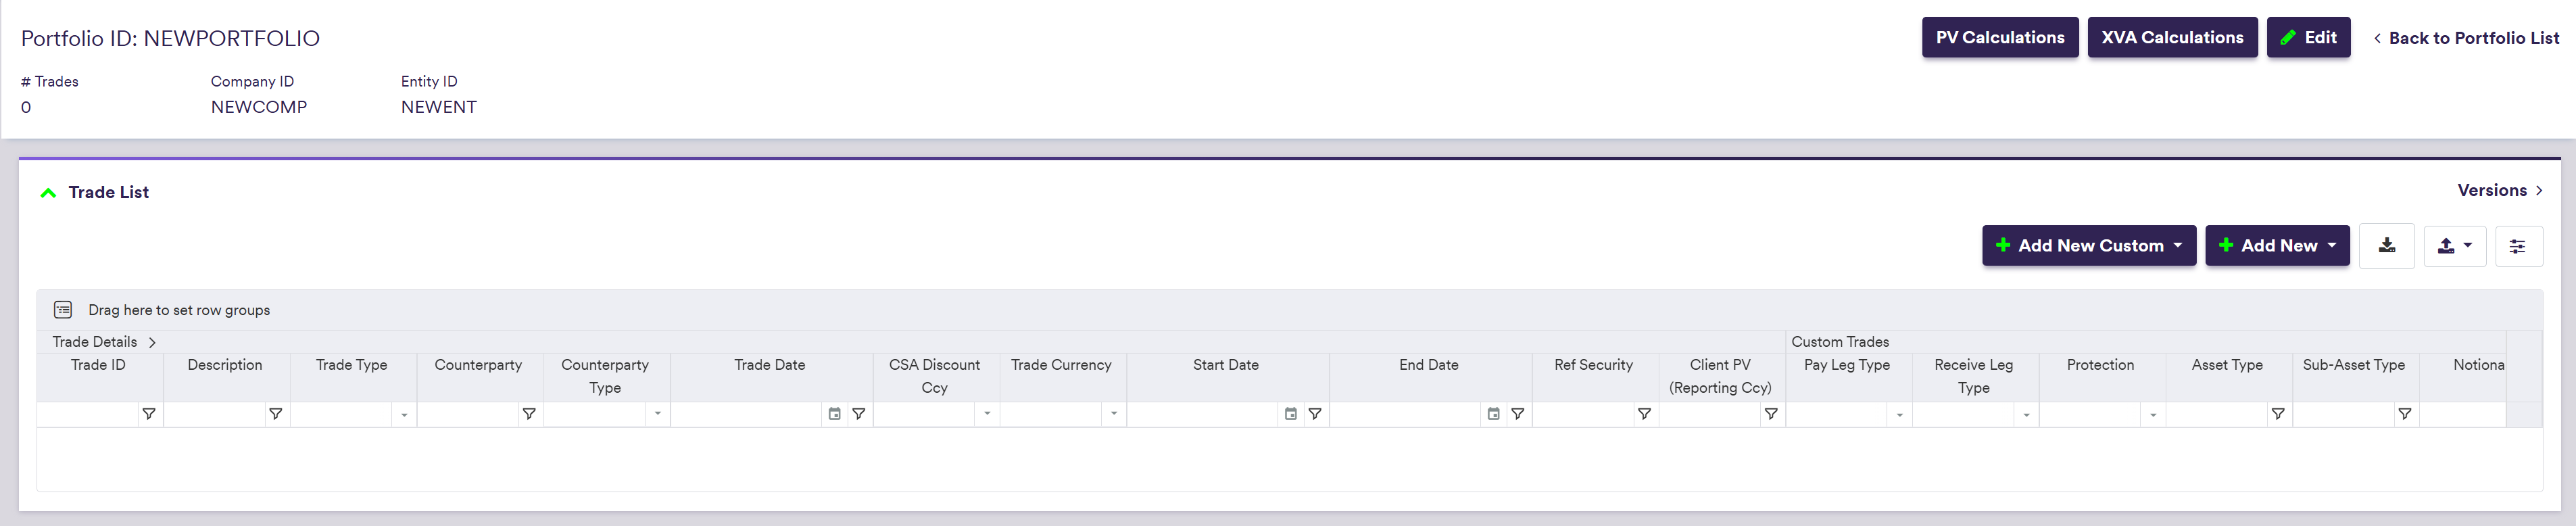Click the Trade ID filter icon
The width and height of the screenshot is (2576, 526).
tap(149, 414)
